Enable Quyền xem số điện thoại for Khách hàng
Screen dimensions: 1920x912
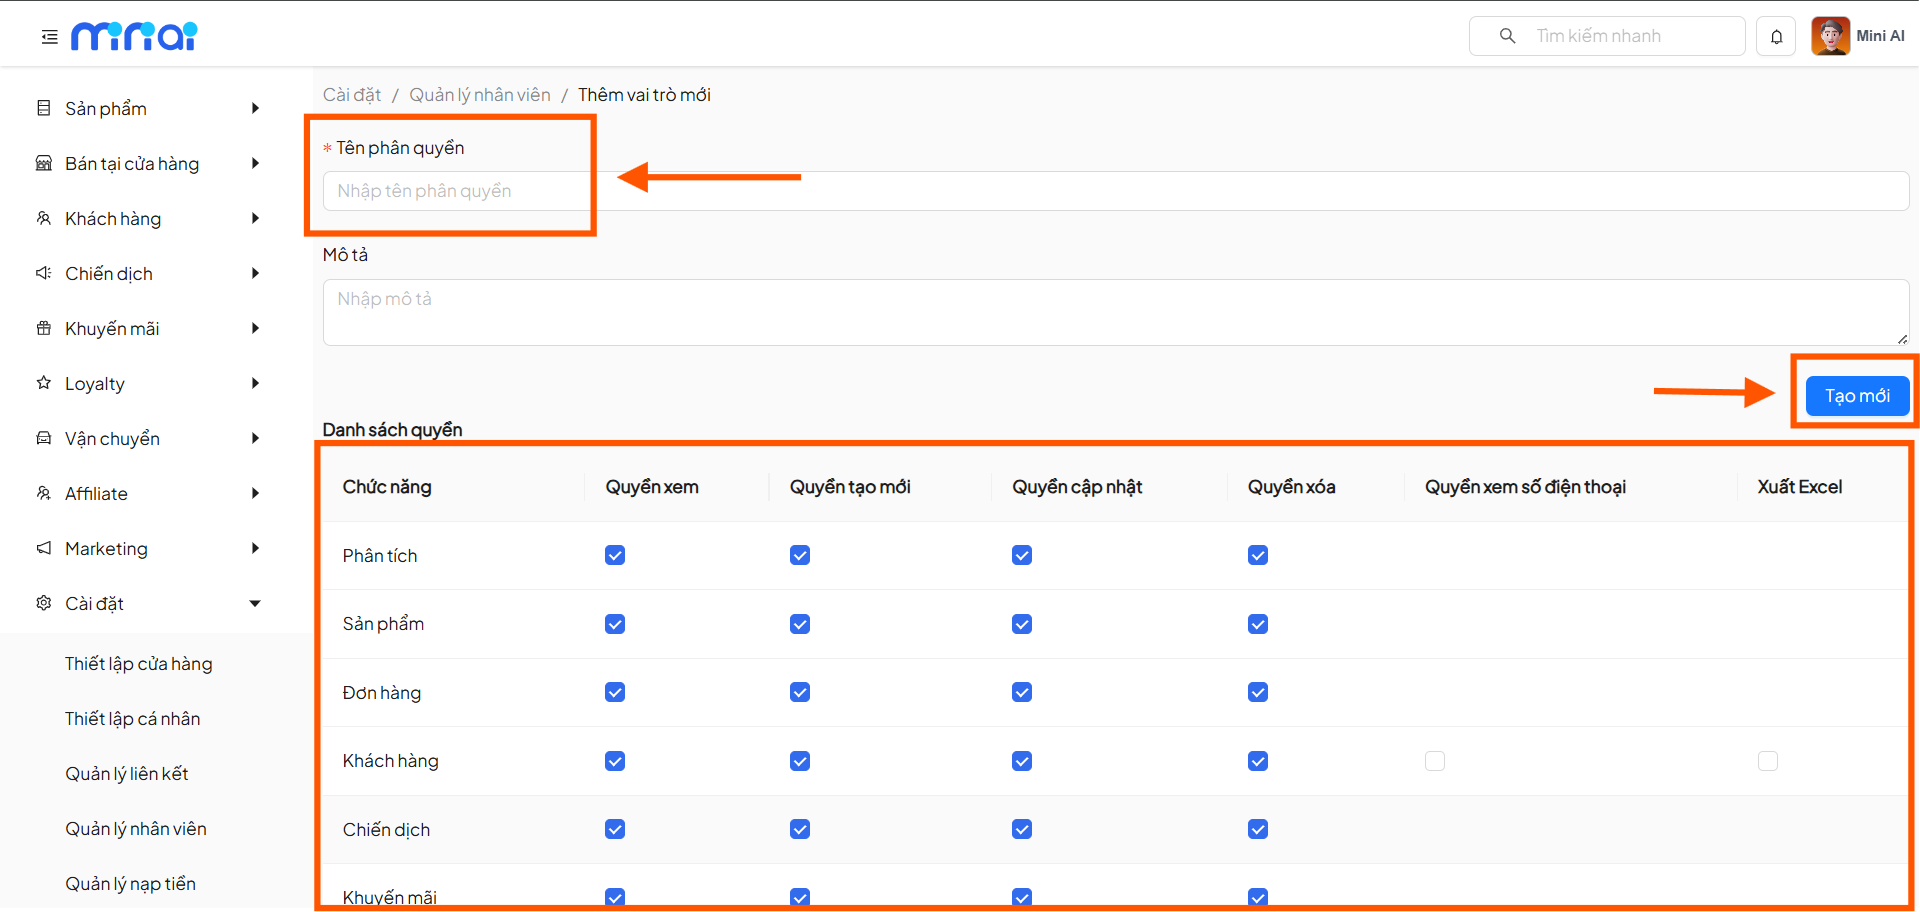[1435, 761]
